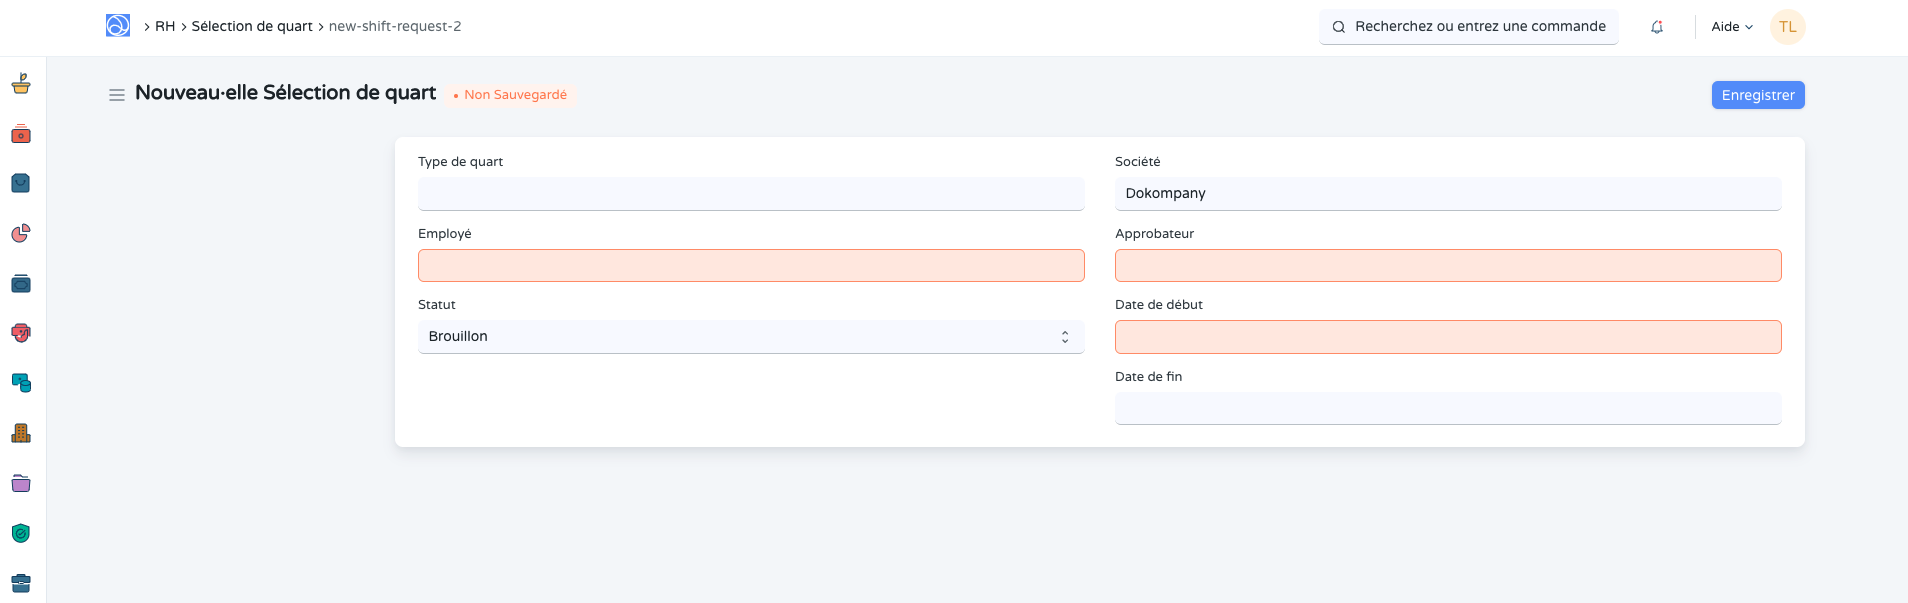The height and width of the screenshot is (603, 1908).
Task: Go to RH in the breadcrumb
Action: point(165,27)
